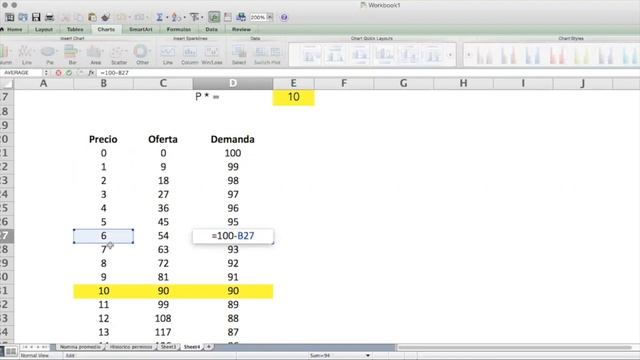
Task: Confirm formula entry with green checkmark
Action: pyautogui.click(x=69, y=73)
